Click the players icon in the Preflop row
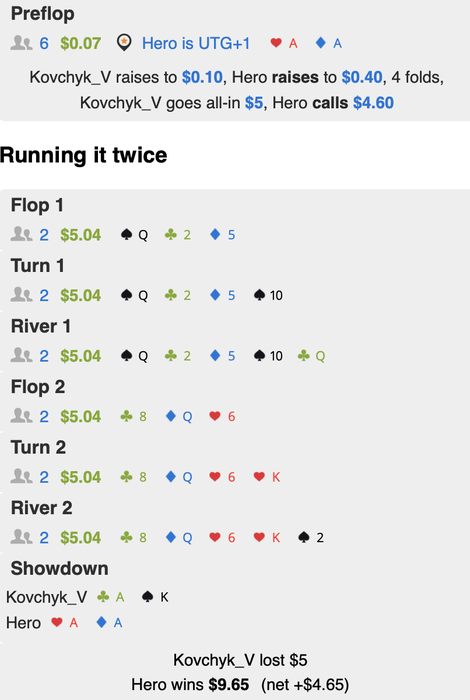 [x=21, y=43]
